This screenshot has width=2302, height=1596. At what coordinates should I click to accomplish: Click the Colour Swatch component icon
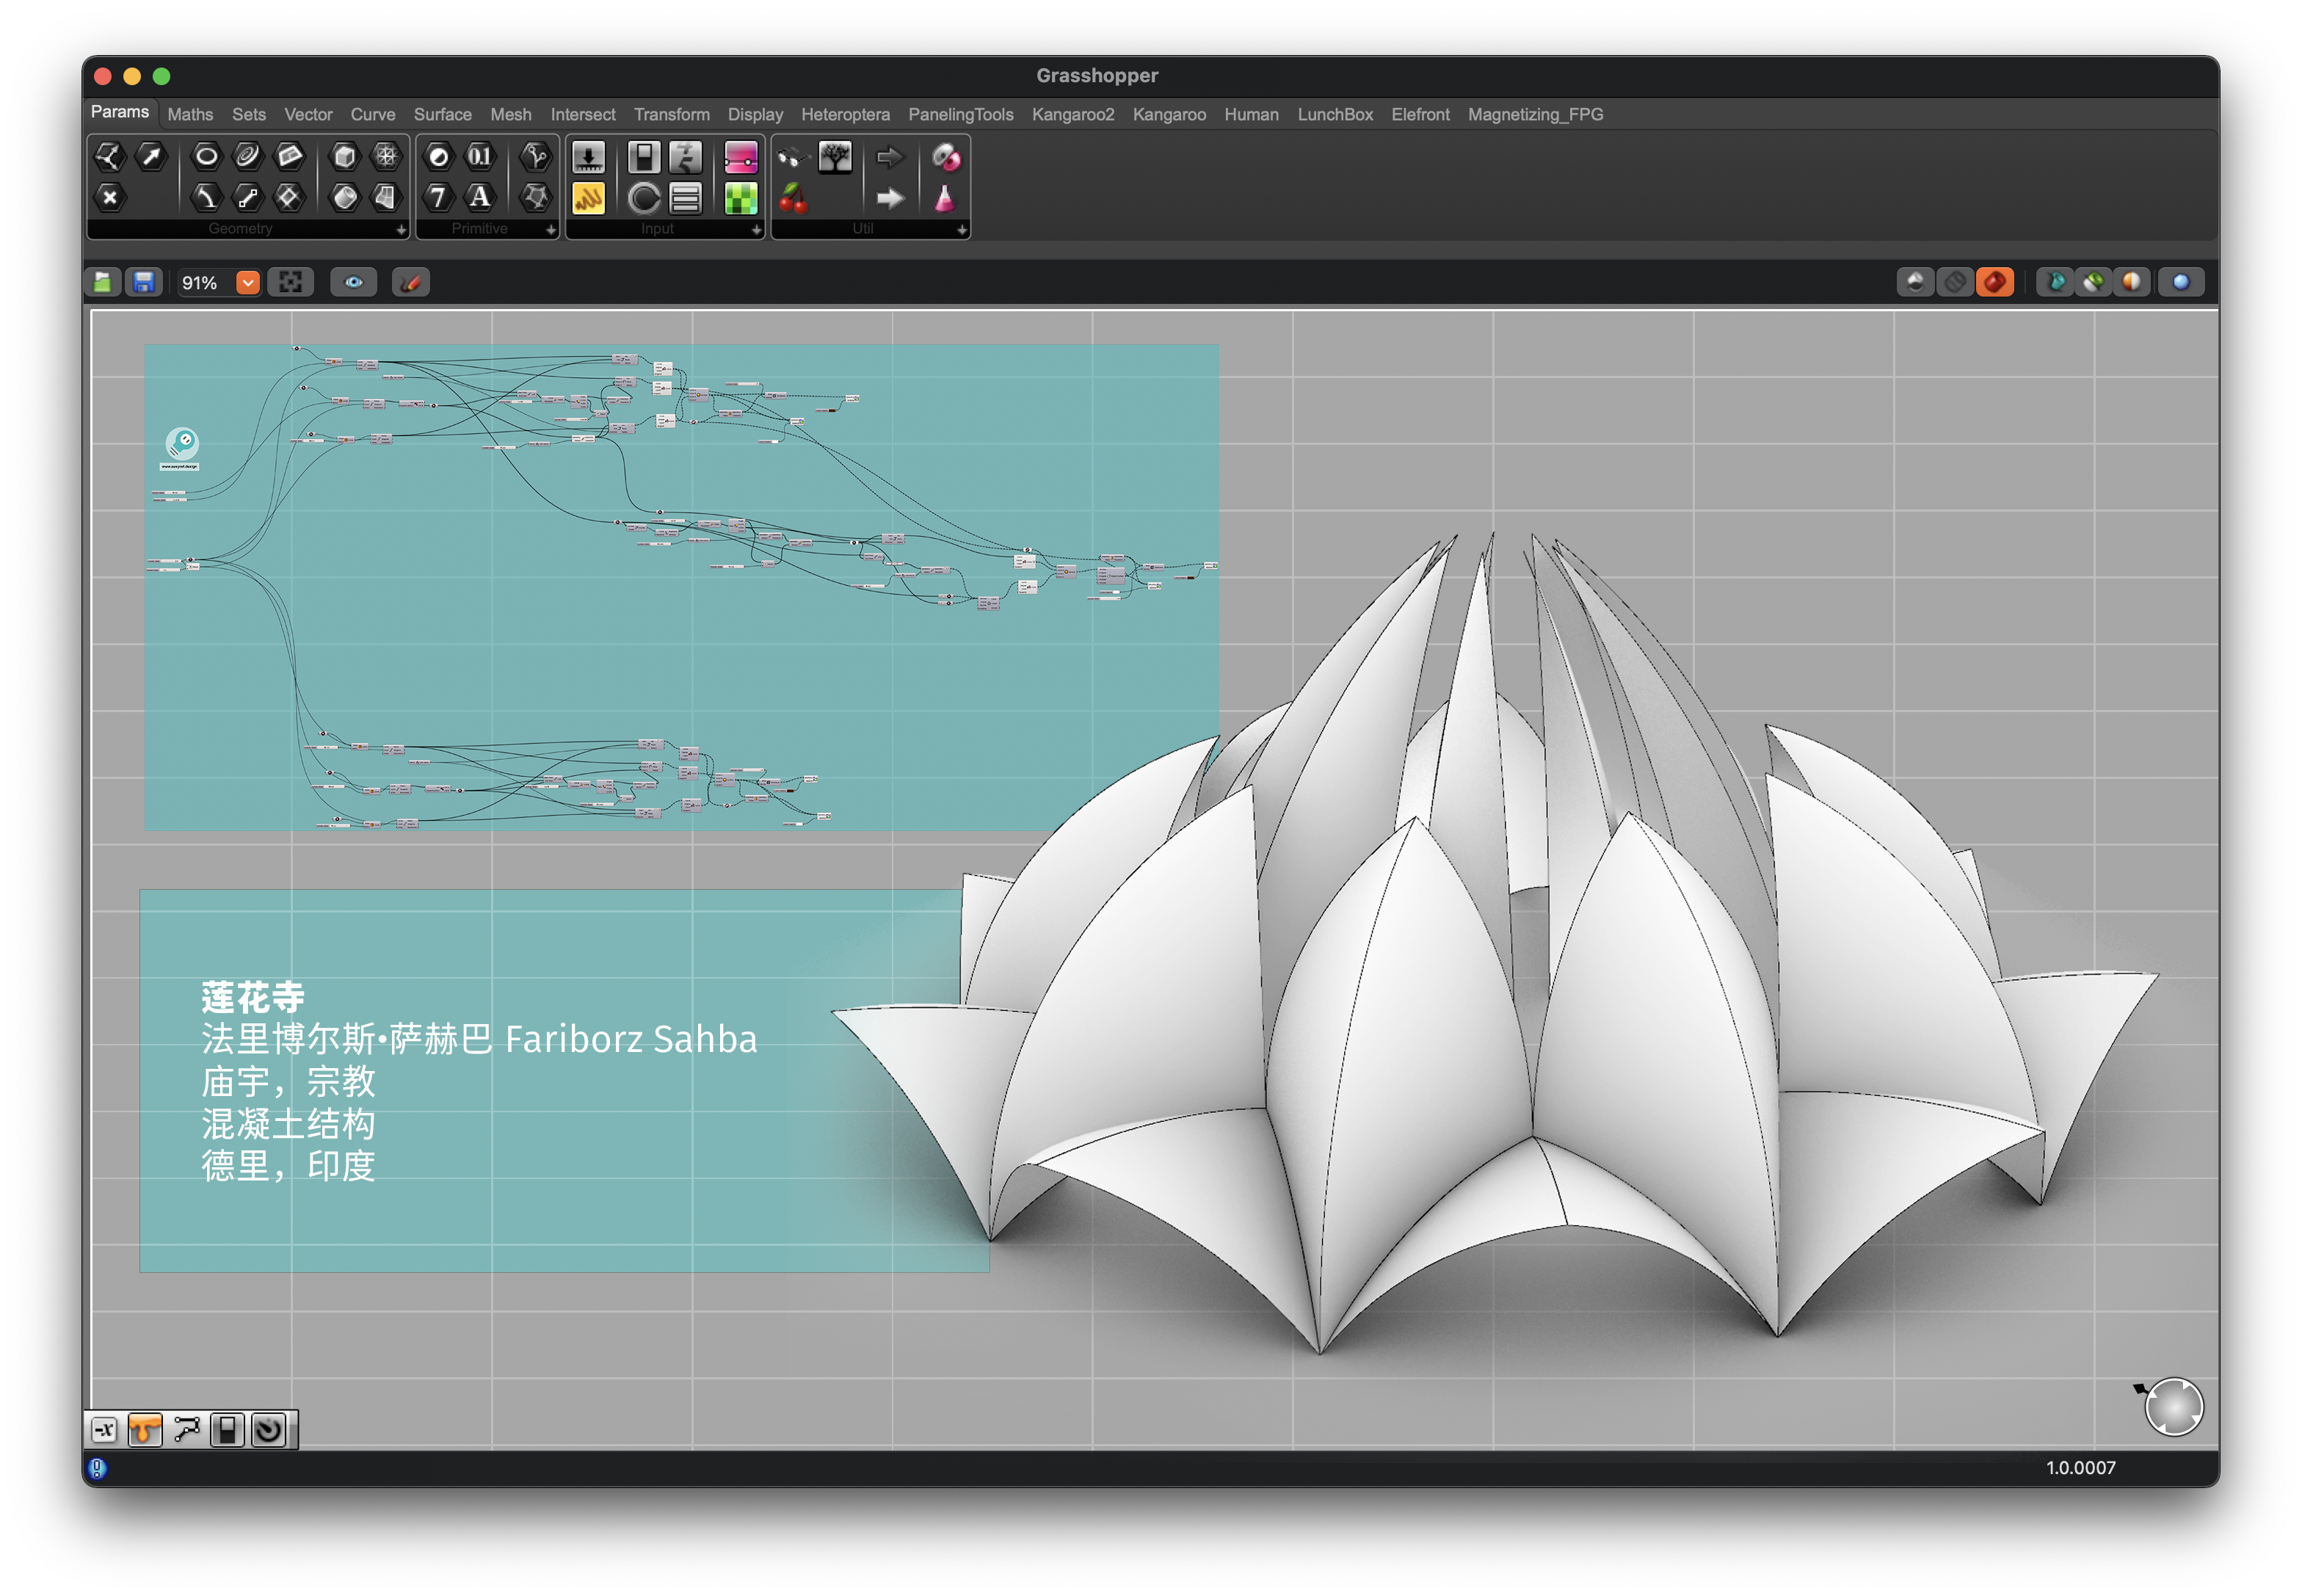pyautogui.click(x=740, y=198)
